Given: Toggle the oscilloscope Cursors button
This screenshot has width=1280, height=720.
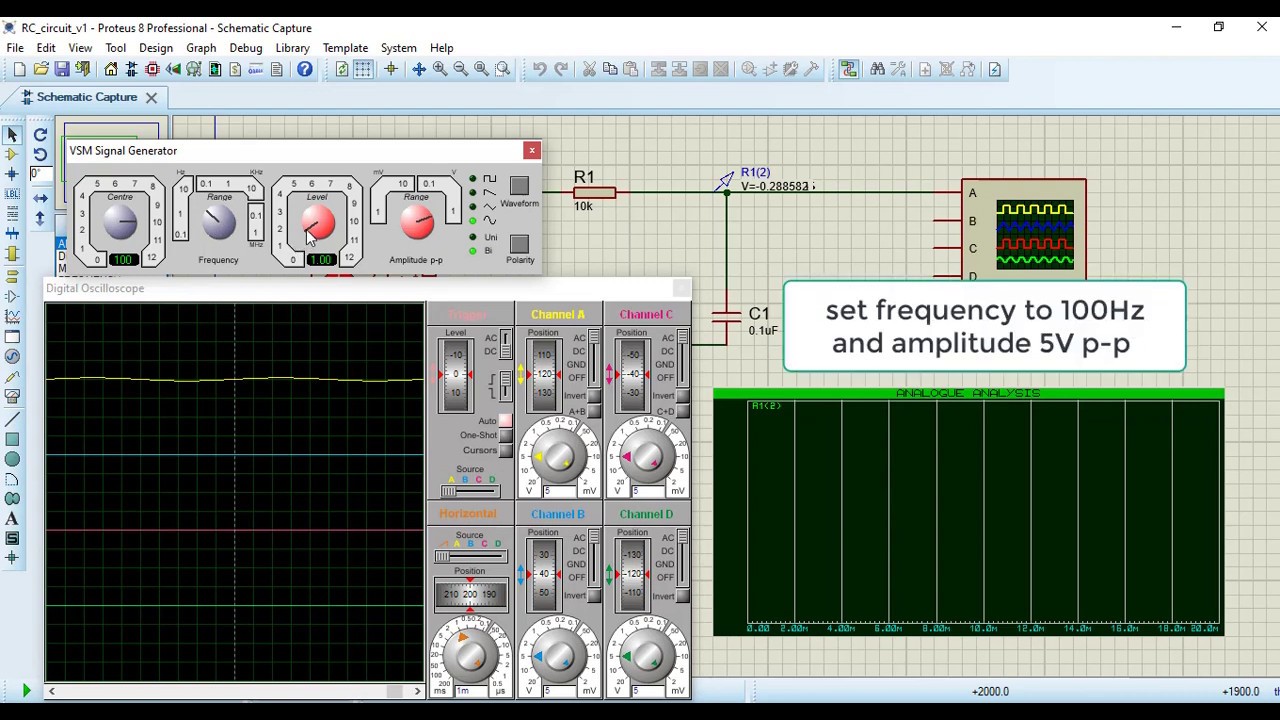Looking at the screenshot, I should pos(505,450).
